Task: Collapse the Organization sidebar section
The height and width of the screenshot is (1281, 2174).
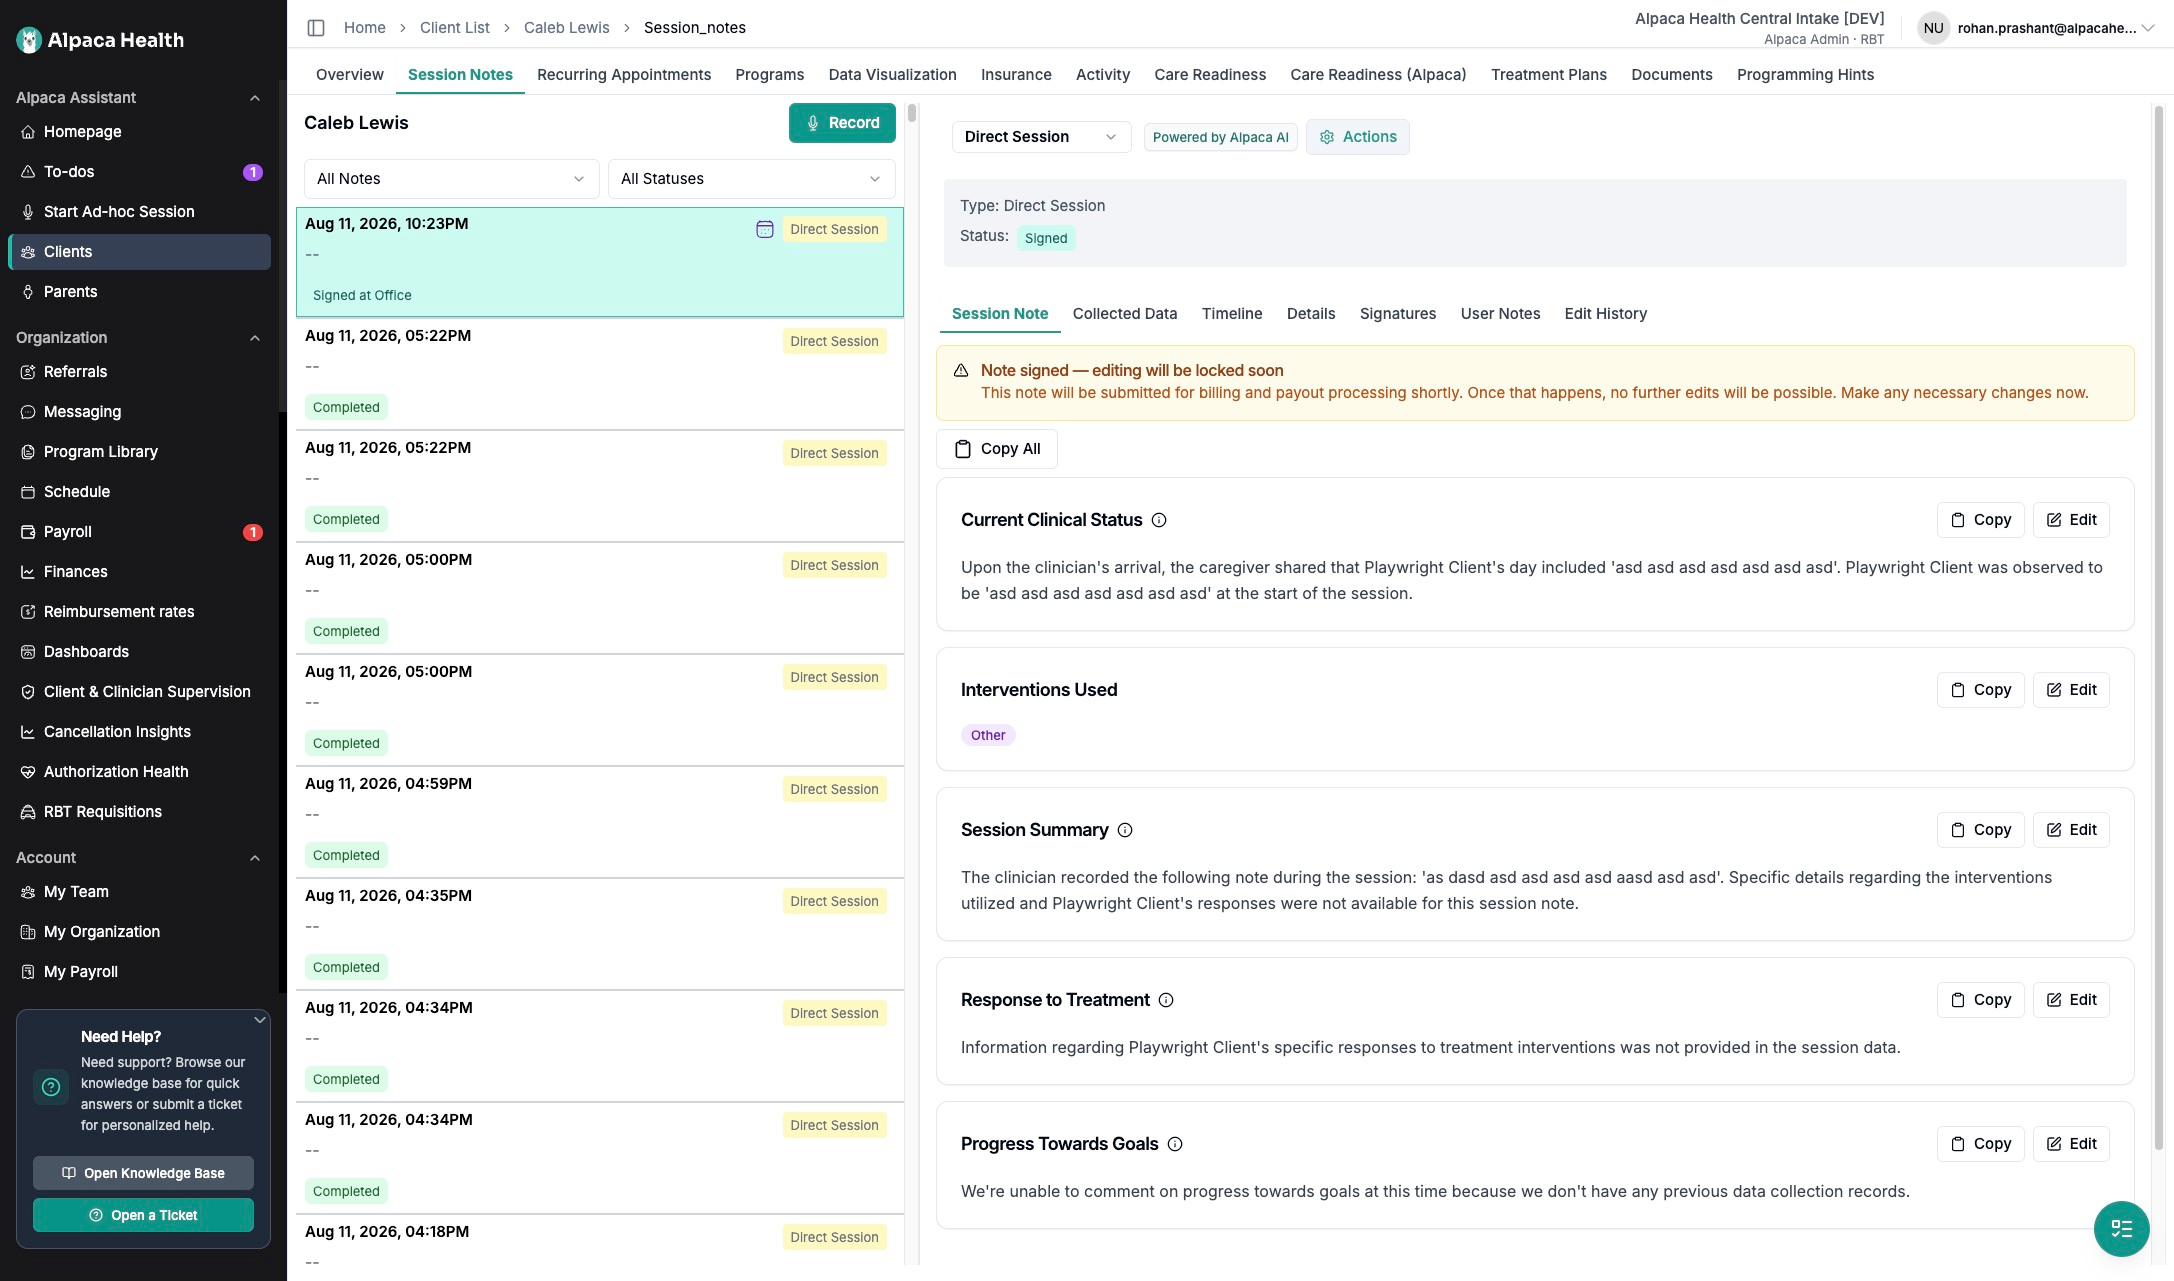Action: [254, 338]
